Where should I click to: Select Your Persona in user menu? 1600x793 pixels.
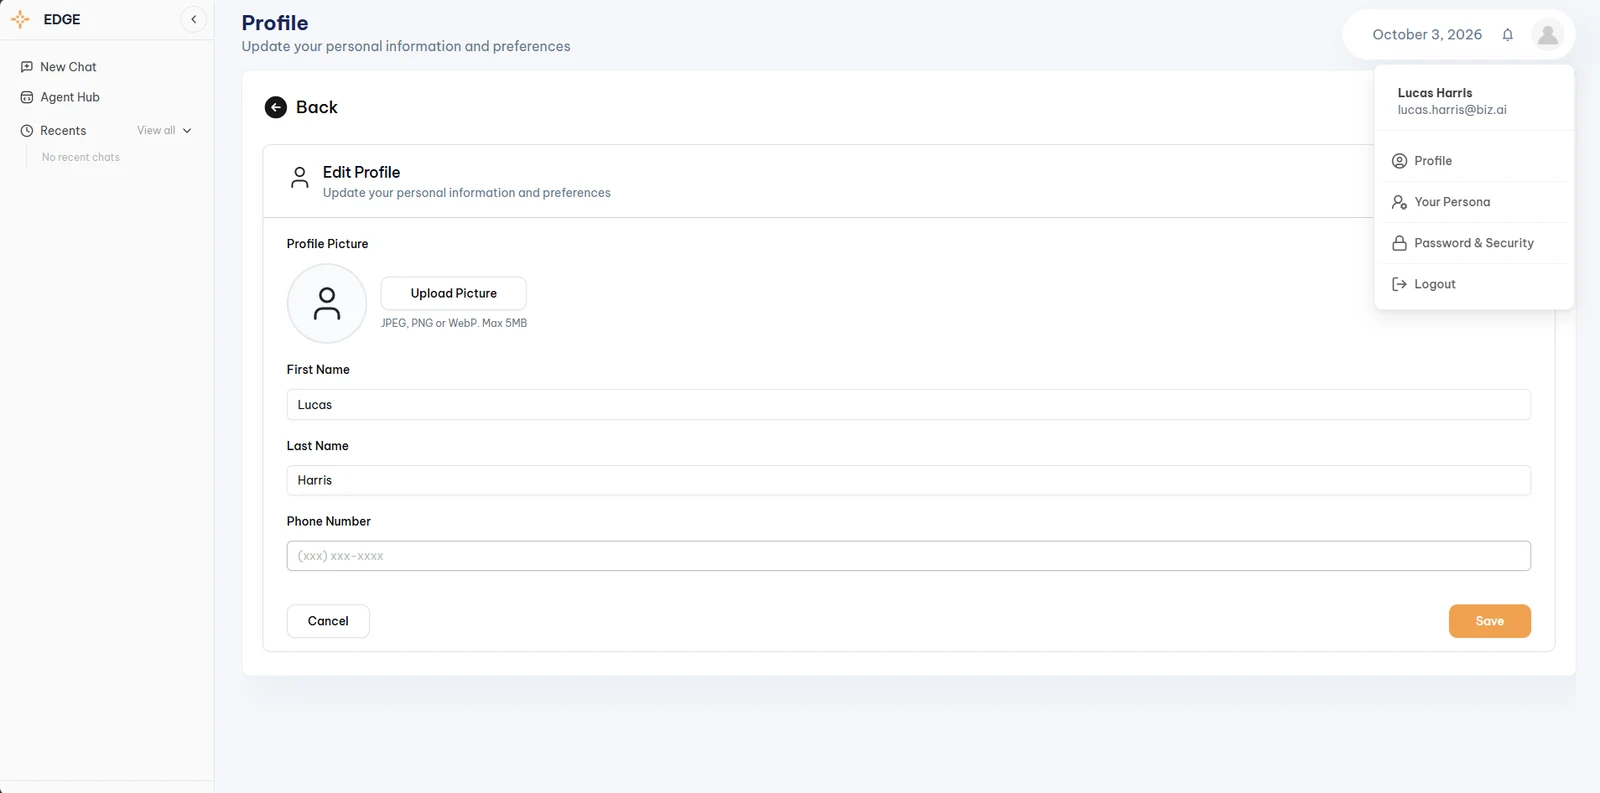click(1474, 202)
